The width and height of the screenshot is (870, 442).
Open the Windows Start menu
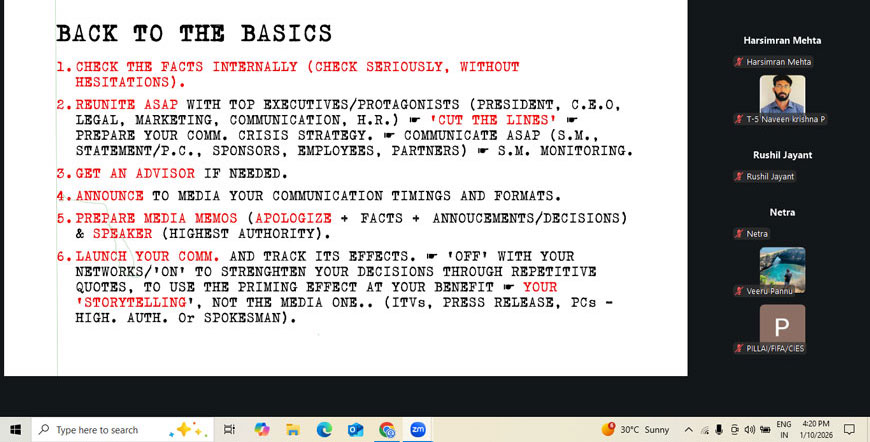click(14, 429)
